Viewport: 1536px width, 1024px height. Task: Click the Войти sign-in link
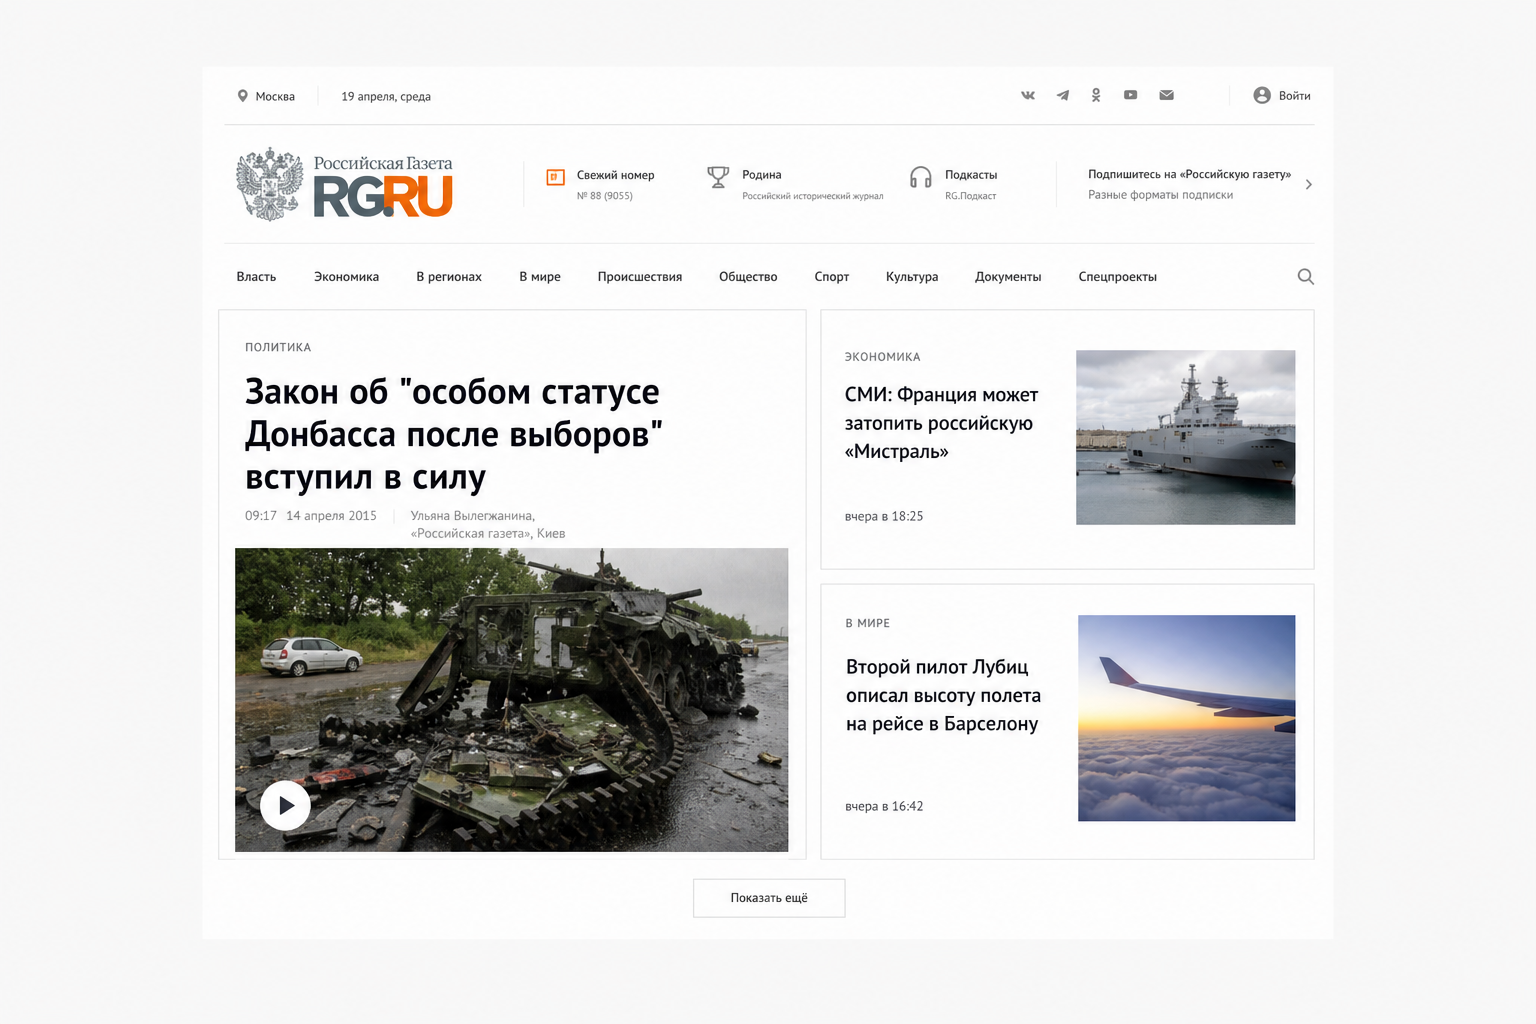[1294, 96]
